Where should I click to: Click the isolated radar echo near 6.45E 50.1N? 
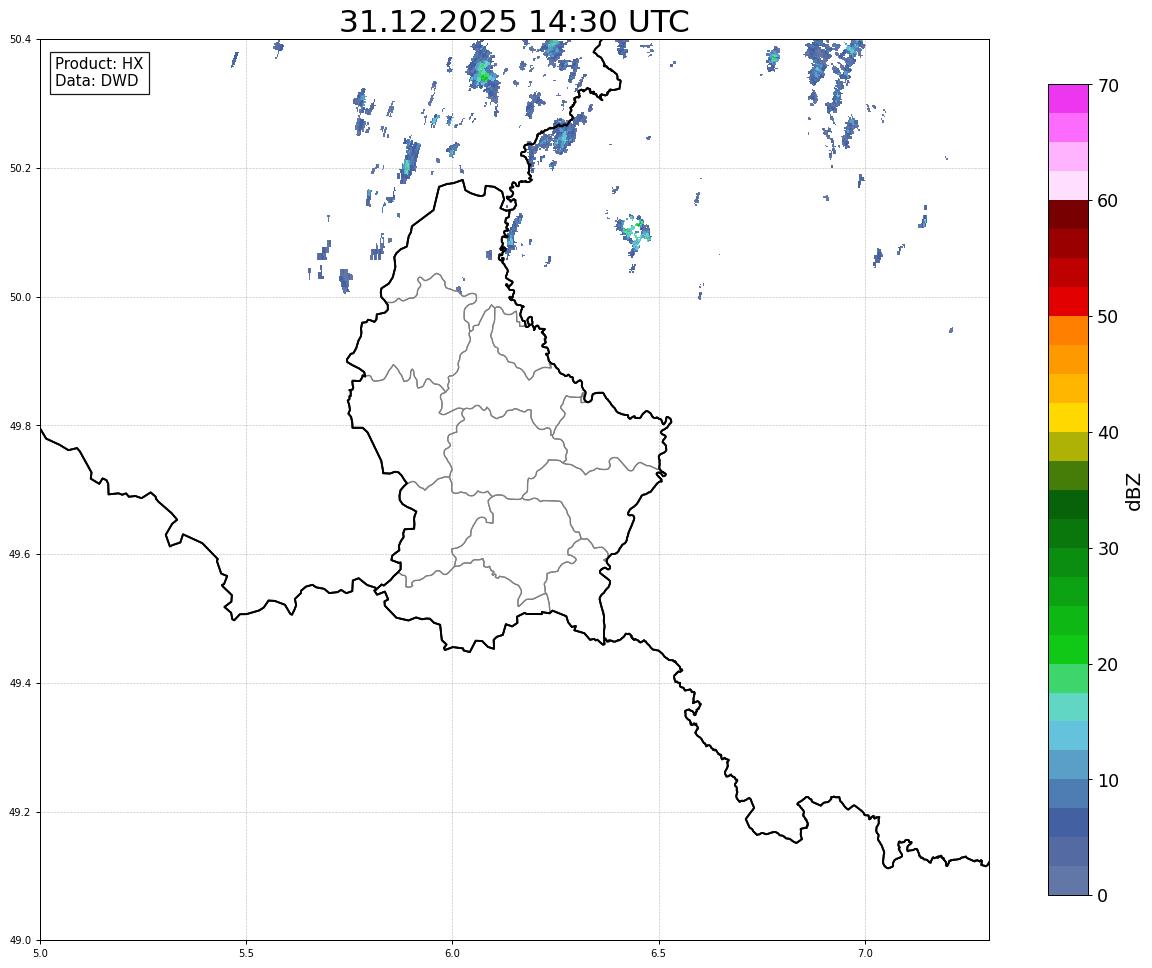[x=633, y=232]
